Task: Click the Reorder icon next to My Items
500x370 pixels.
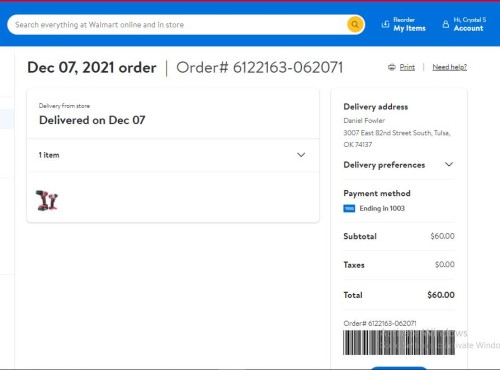Action: (385, 24)
